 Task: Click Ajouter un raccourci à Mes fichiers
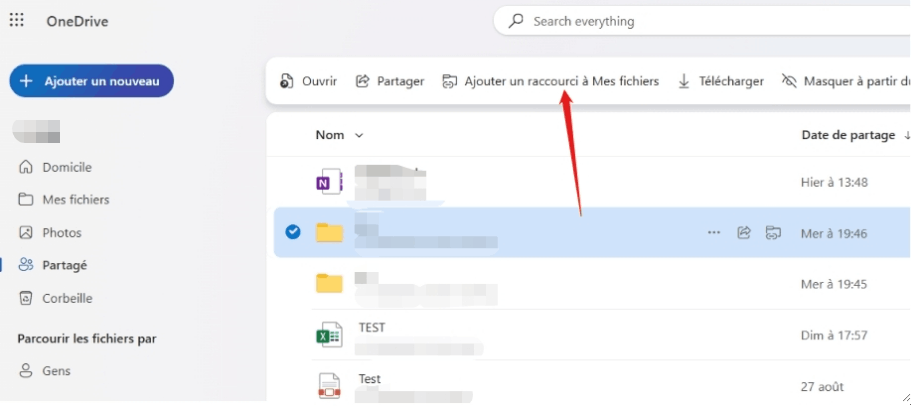(550, 81)
